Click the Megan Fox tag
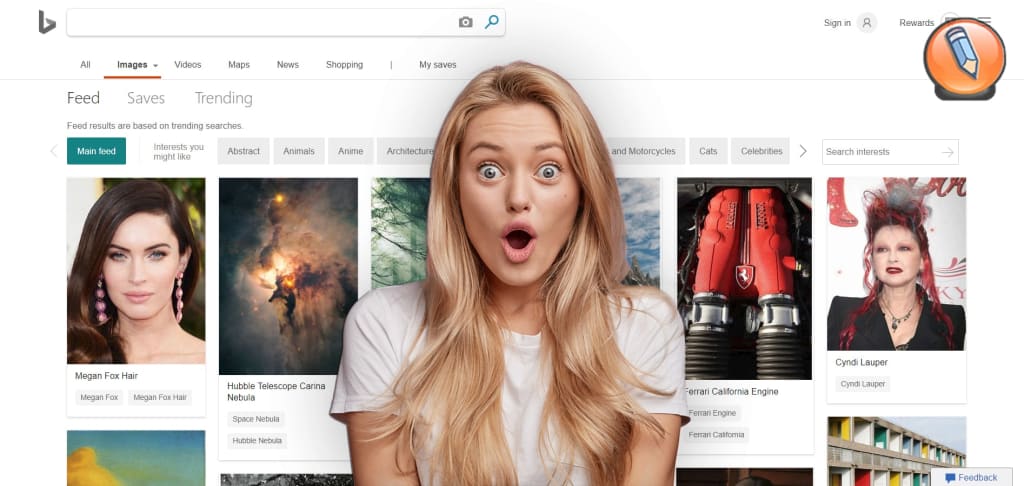The image size is (1024, 486). (99, 397)
